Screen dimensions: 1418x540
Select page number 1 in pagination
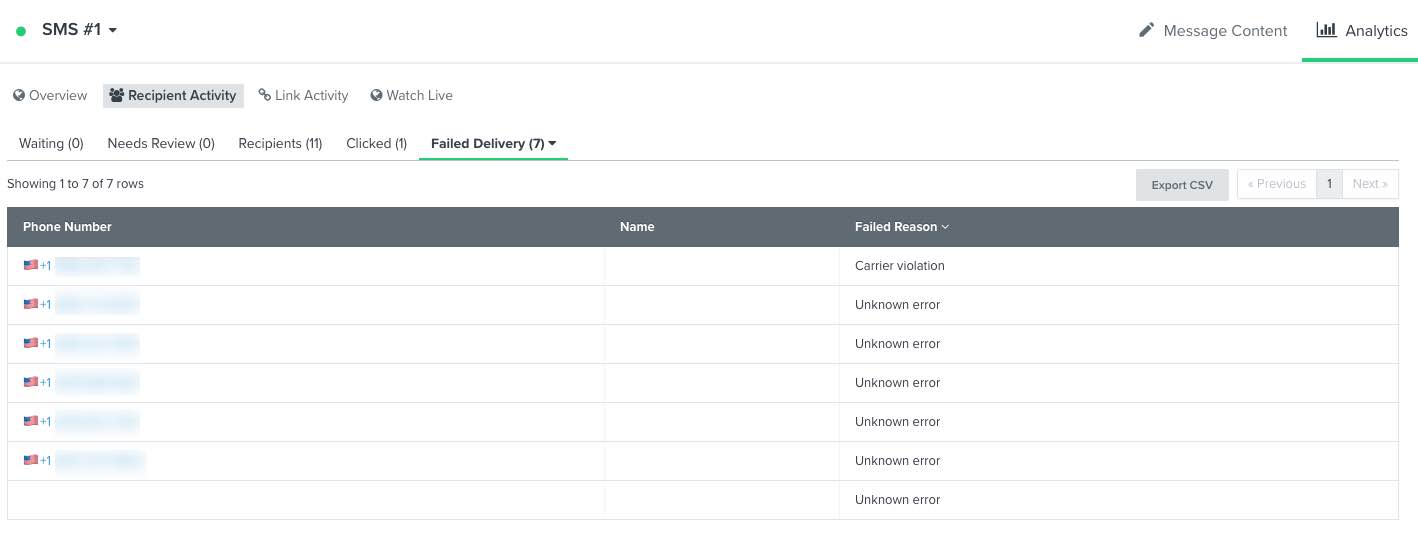point(1329,184)
